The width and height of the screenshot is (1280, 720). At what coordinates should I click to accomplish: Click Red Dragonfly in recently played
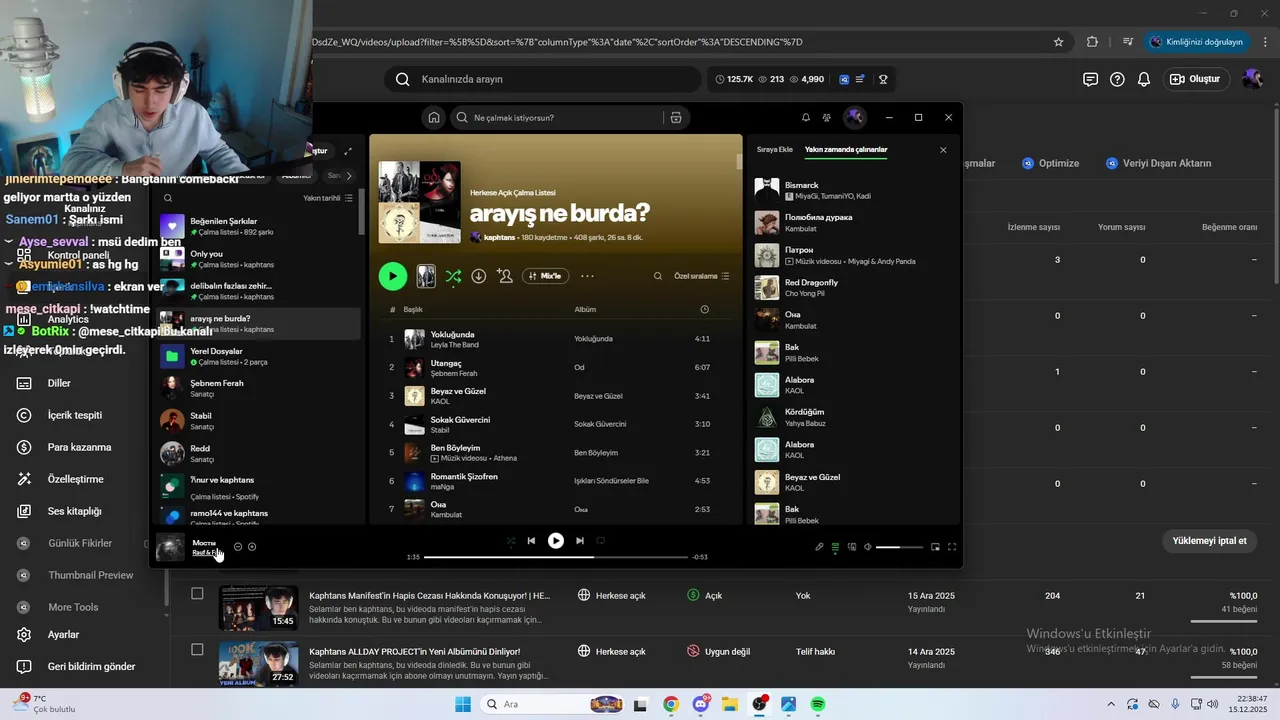pos(851,287)
